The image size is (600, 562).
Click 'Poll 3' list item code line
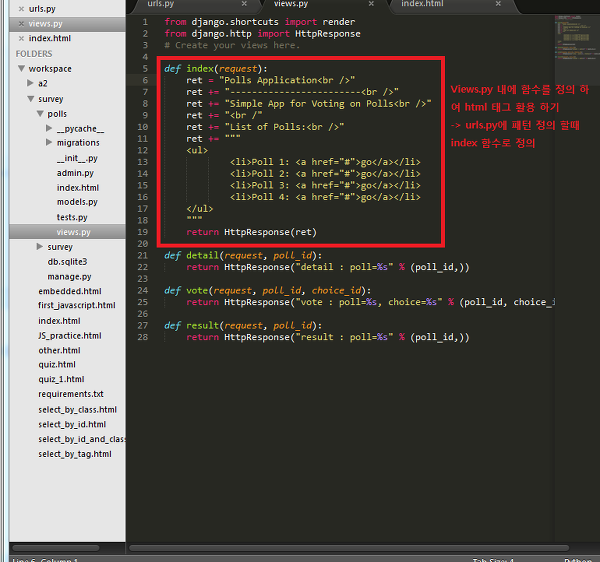pyautogui.click(x=325, y=186)
